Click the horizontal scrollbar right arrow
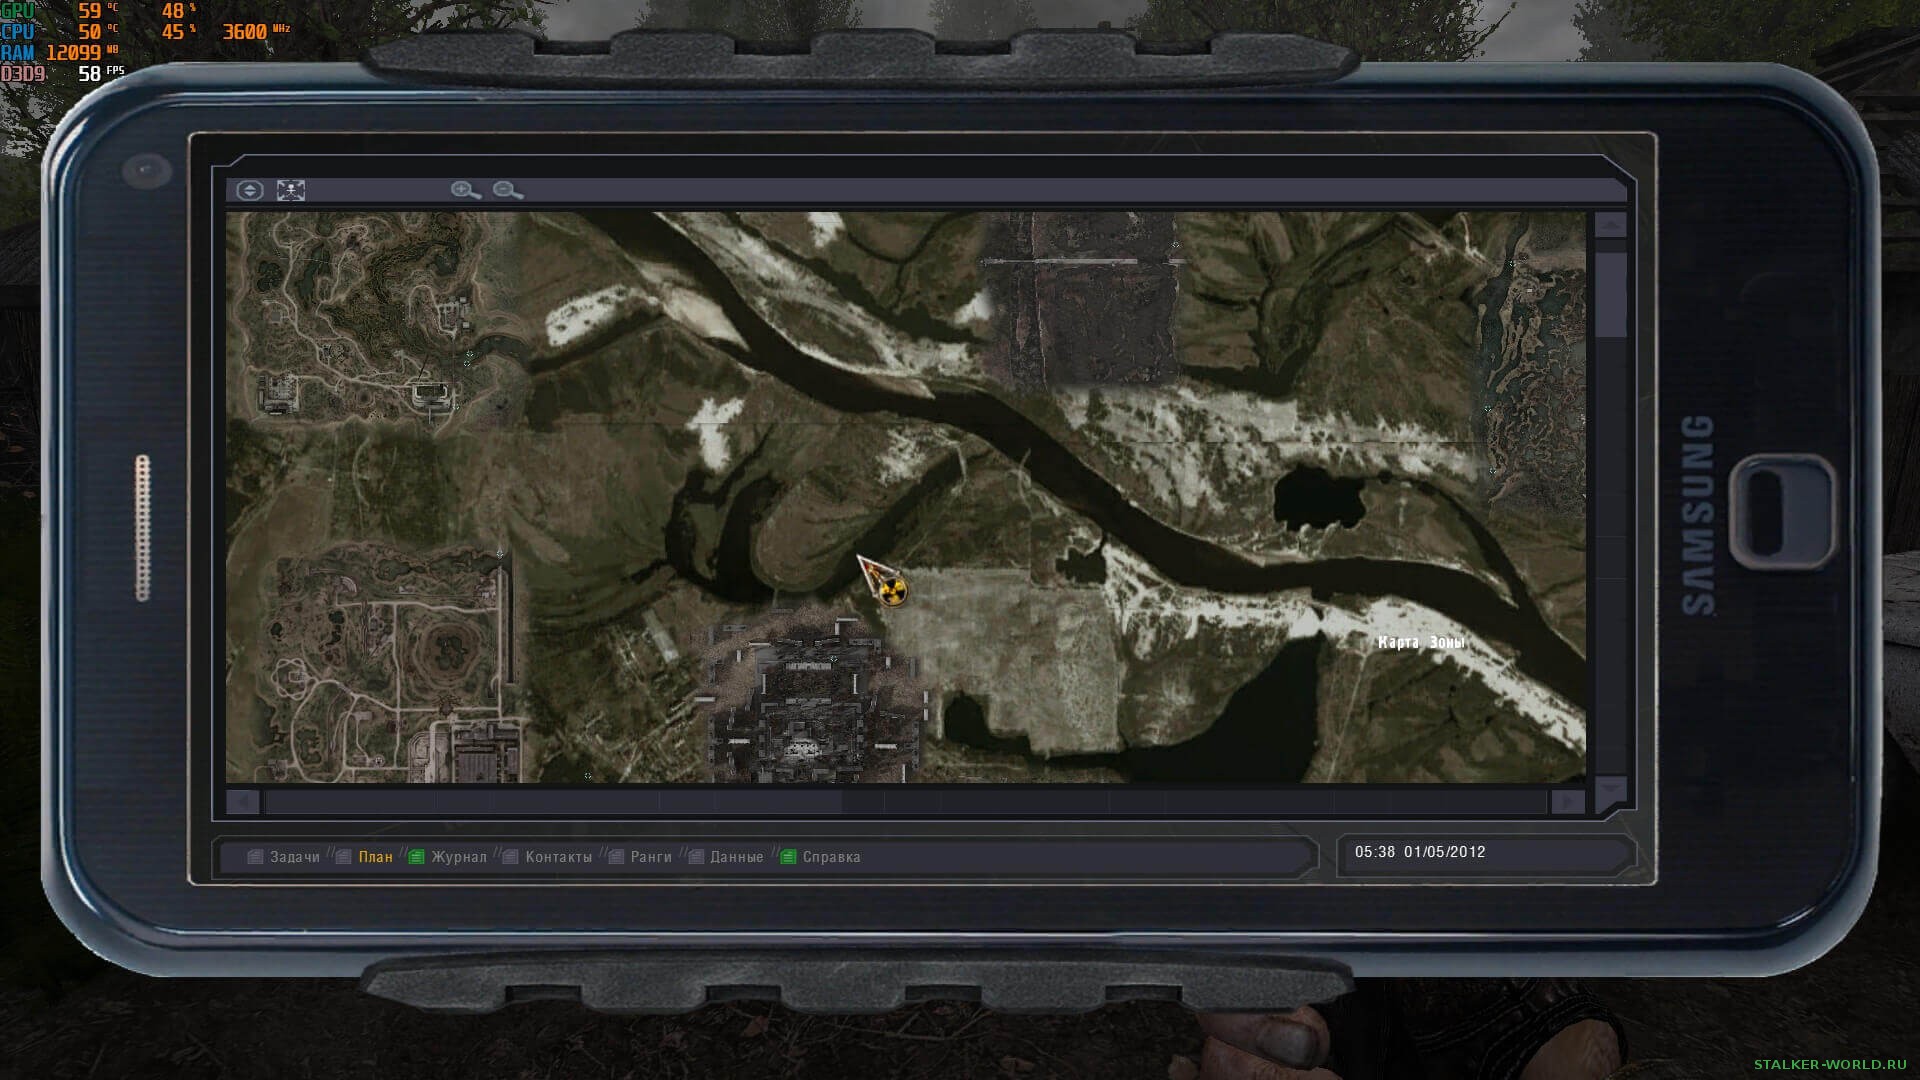This screenshot has width=1920, height=1080. (1567, 801)
